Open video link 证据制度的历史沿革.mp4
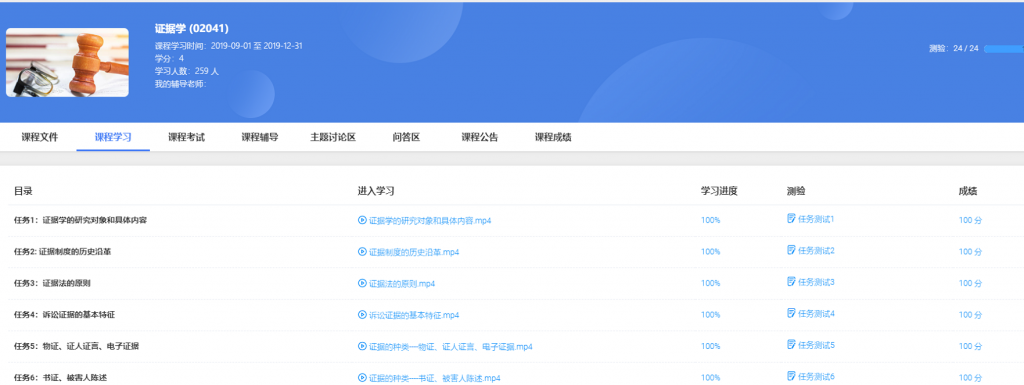The image size is (1024, 385). coord(414,252)
